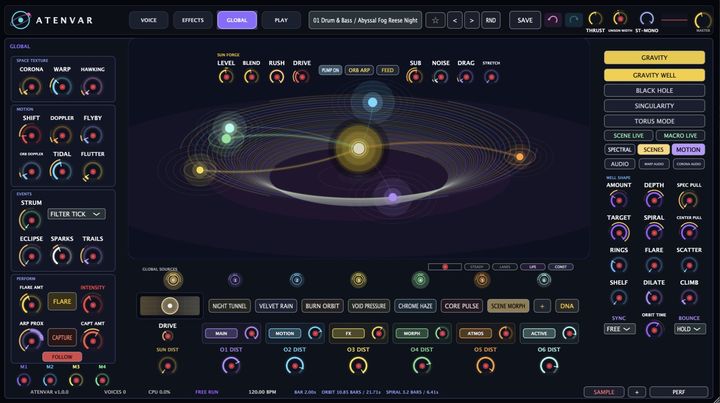Open the BOUNCE HOLD dropdown
Viewport: 720px width, 403px height.
point(689,329)
